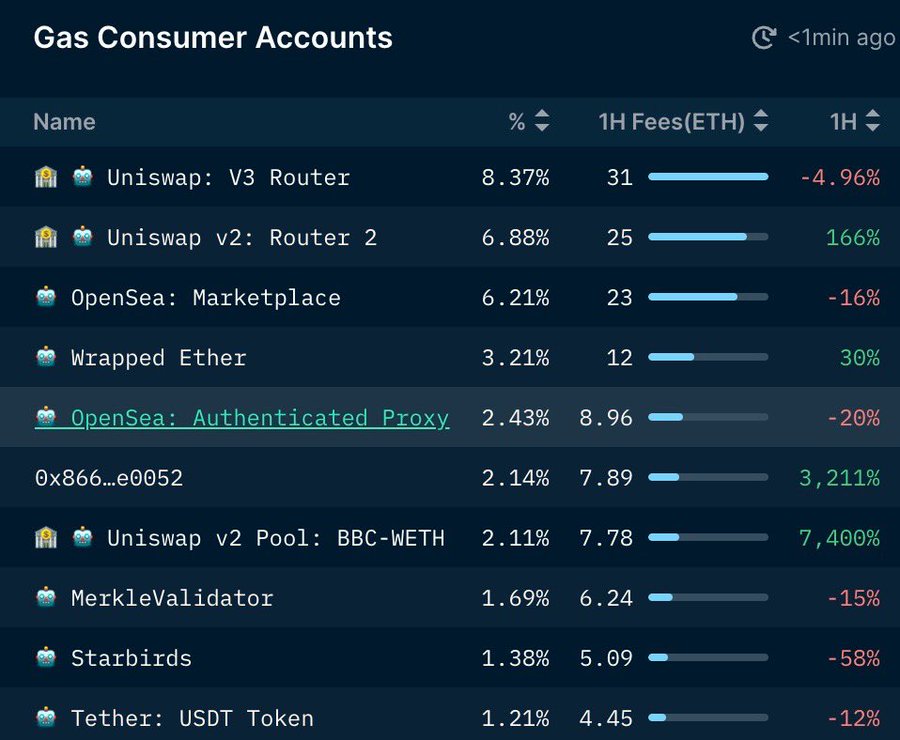
Task: Open the 0x866…e0052 address entry
Action: pos(109,478)
